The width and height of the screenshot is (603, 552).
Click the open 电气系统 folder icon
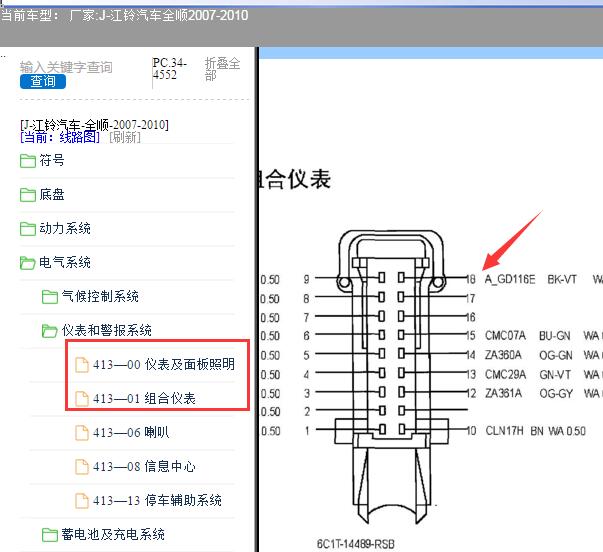28,263
